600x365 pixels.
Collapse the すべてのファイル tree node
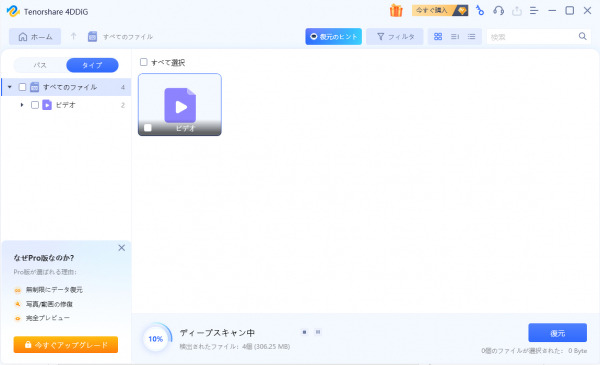coord(10,87)
